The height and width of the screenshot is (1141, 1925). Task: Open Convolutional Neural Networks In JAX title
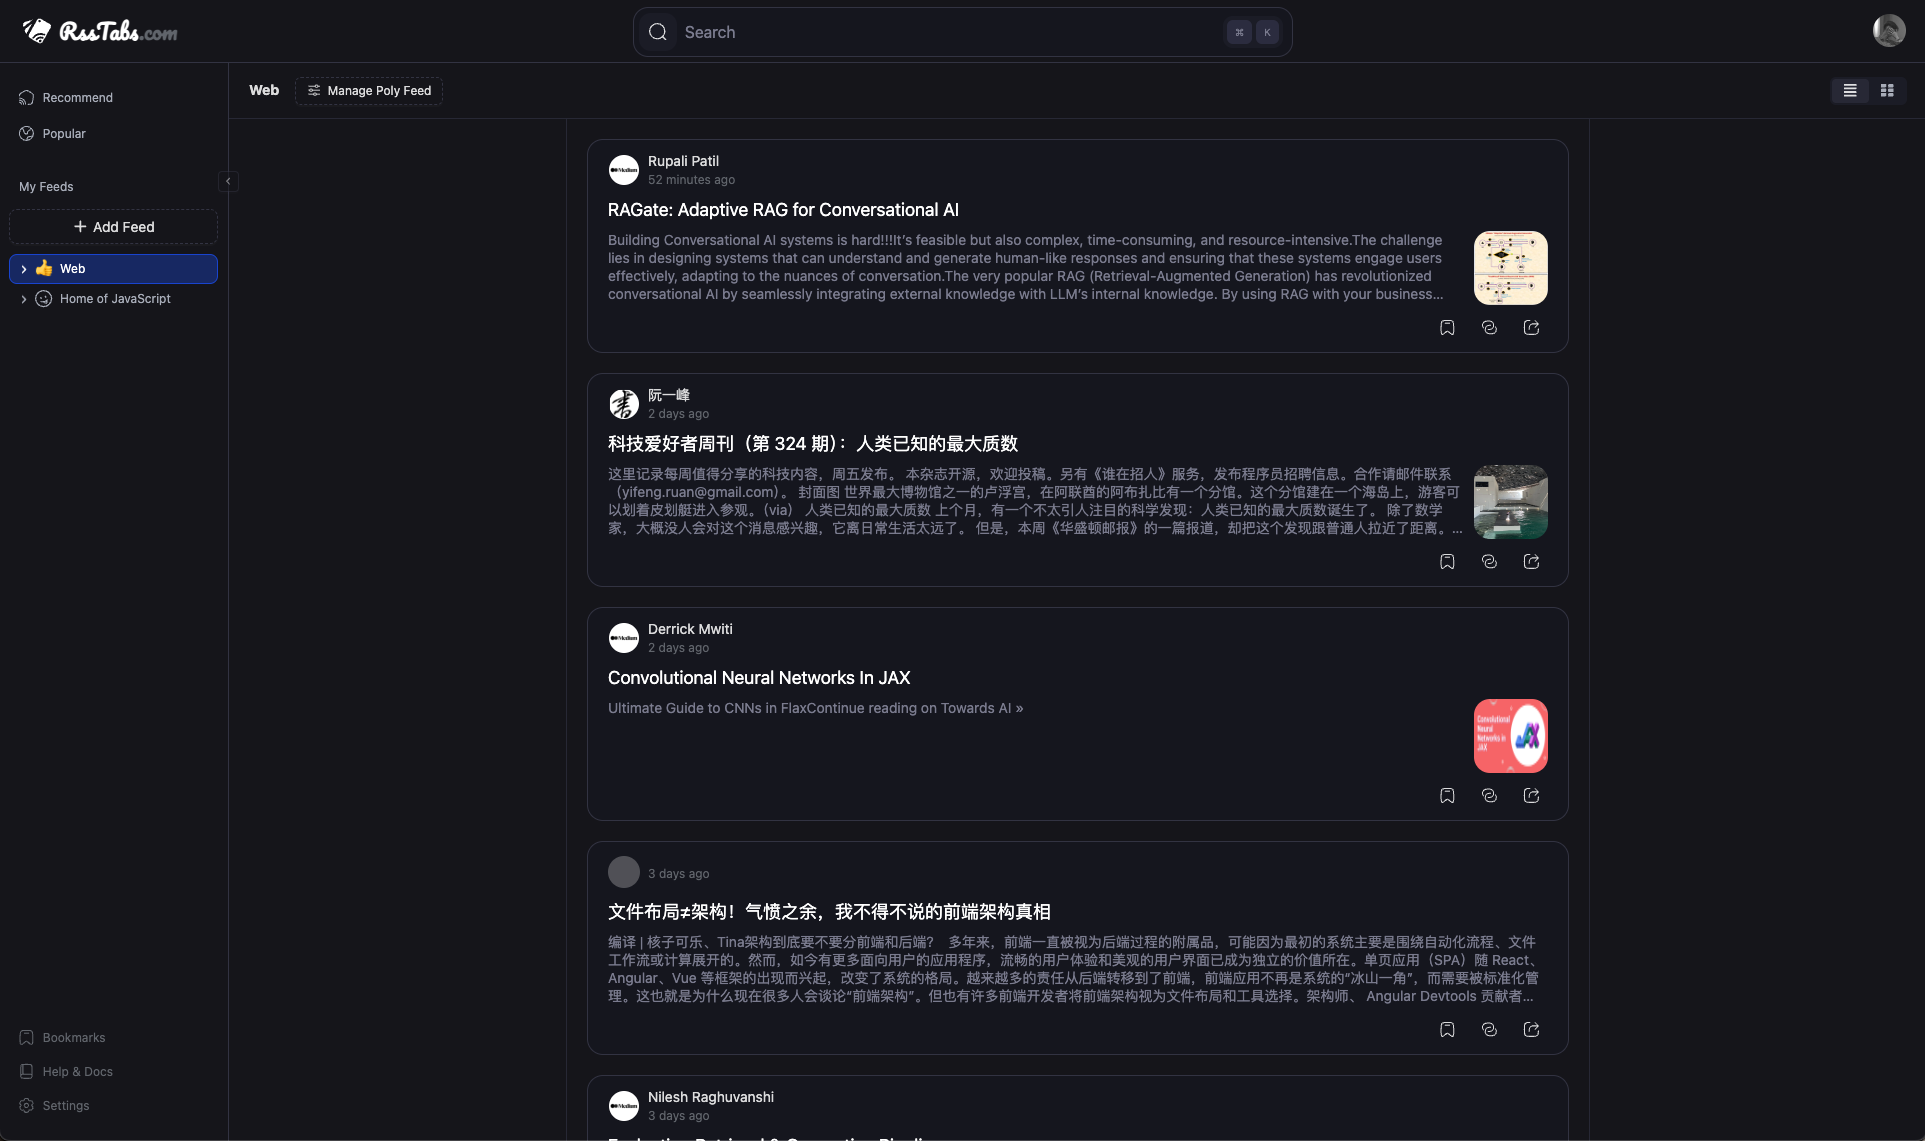[x=758, y=678]
